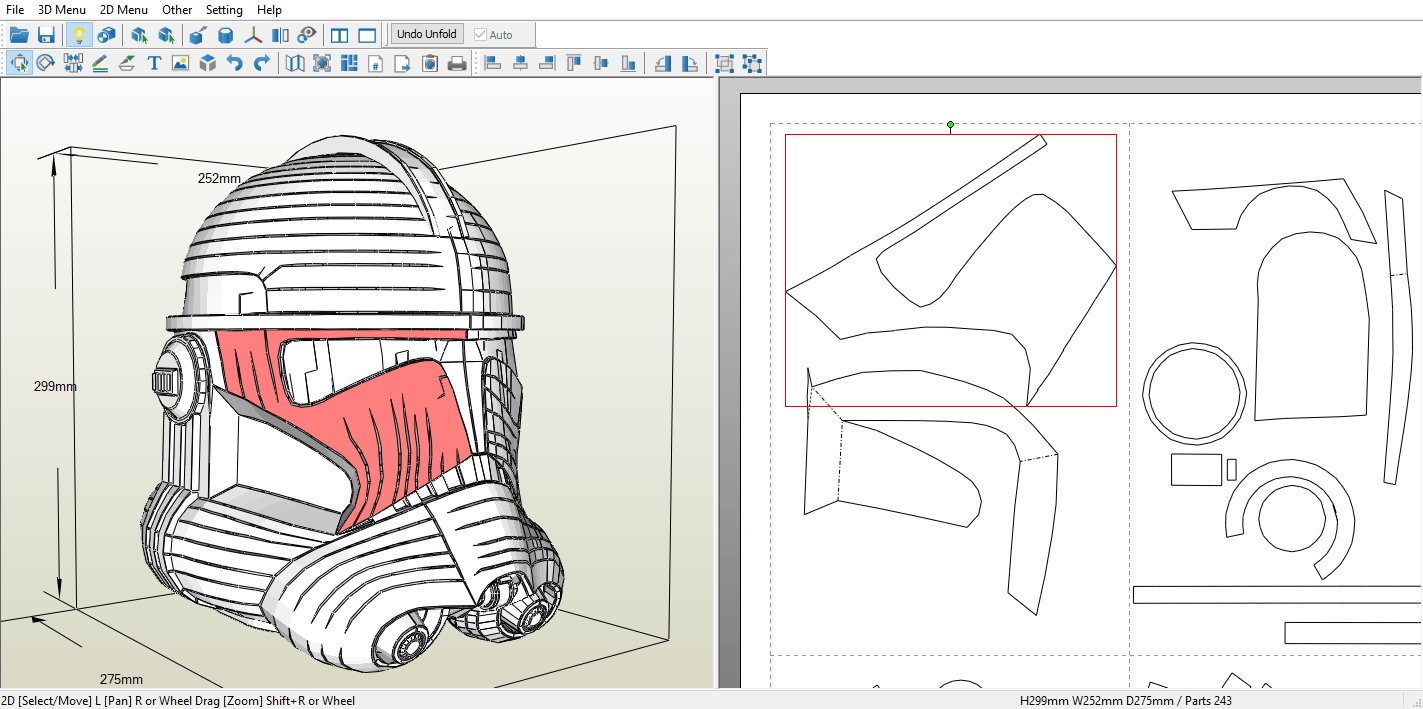Select the Rotate part tool
Screen dimensions: 1423x709
(x=46, y=63)
